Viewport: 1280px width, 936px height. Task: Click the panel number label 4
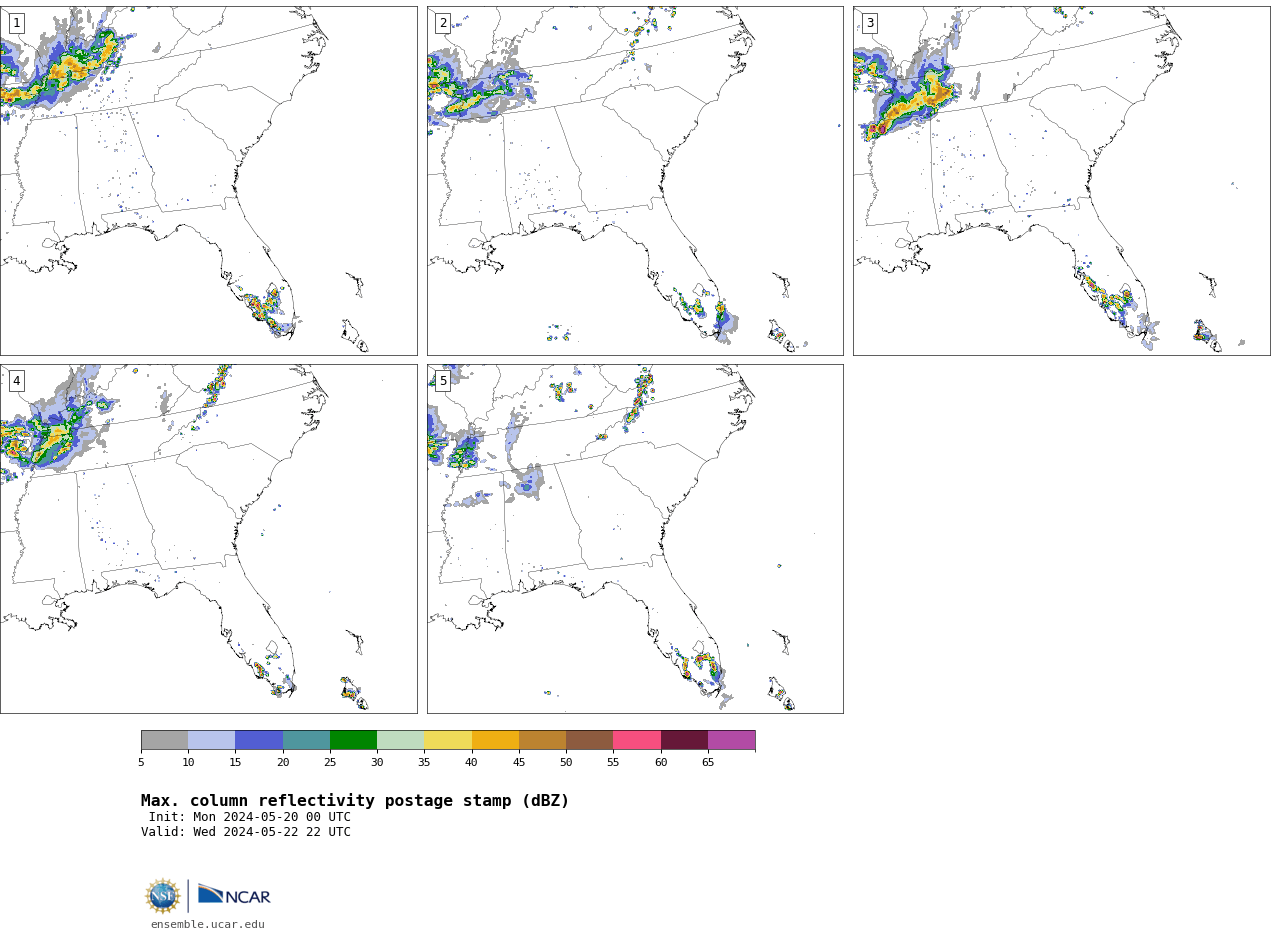[16, 381]
